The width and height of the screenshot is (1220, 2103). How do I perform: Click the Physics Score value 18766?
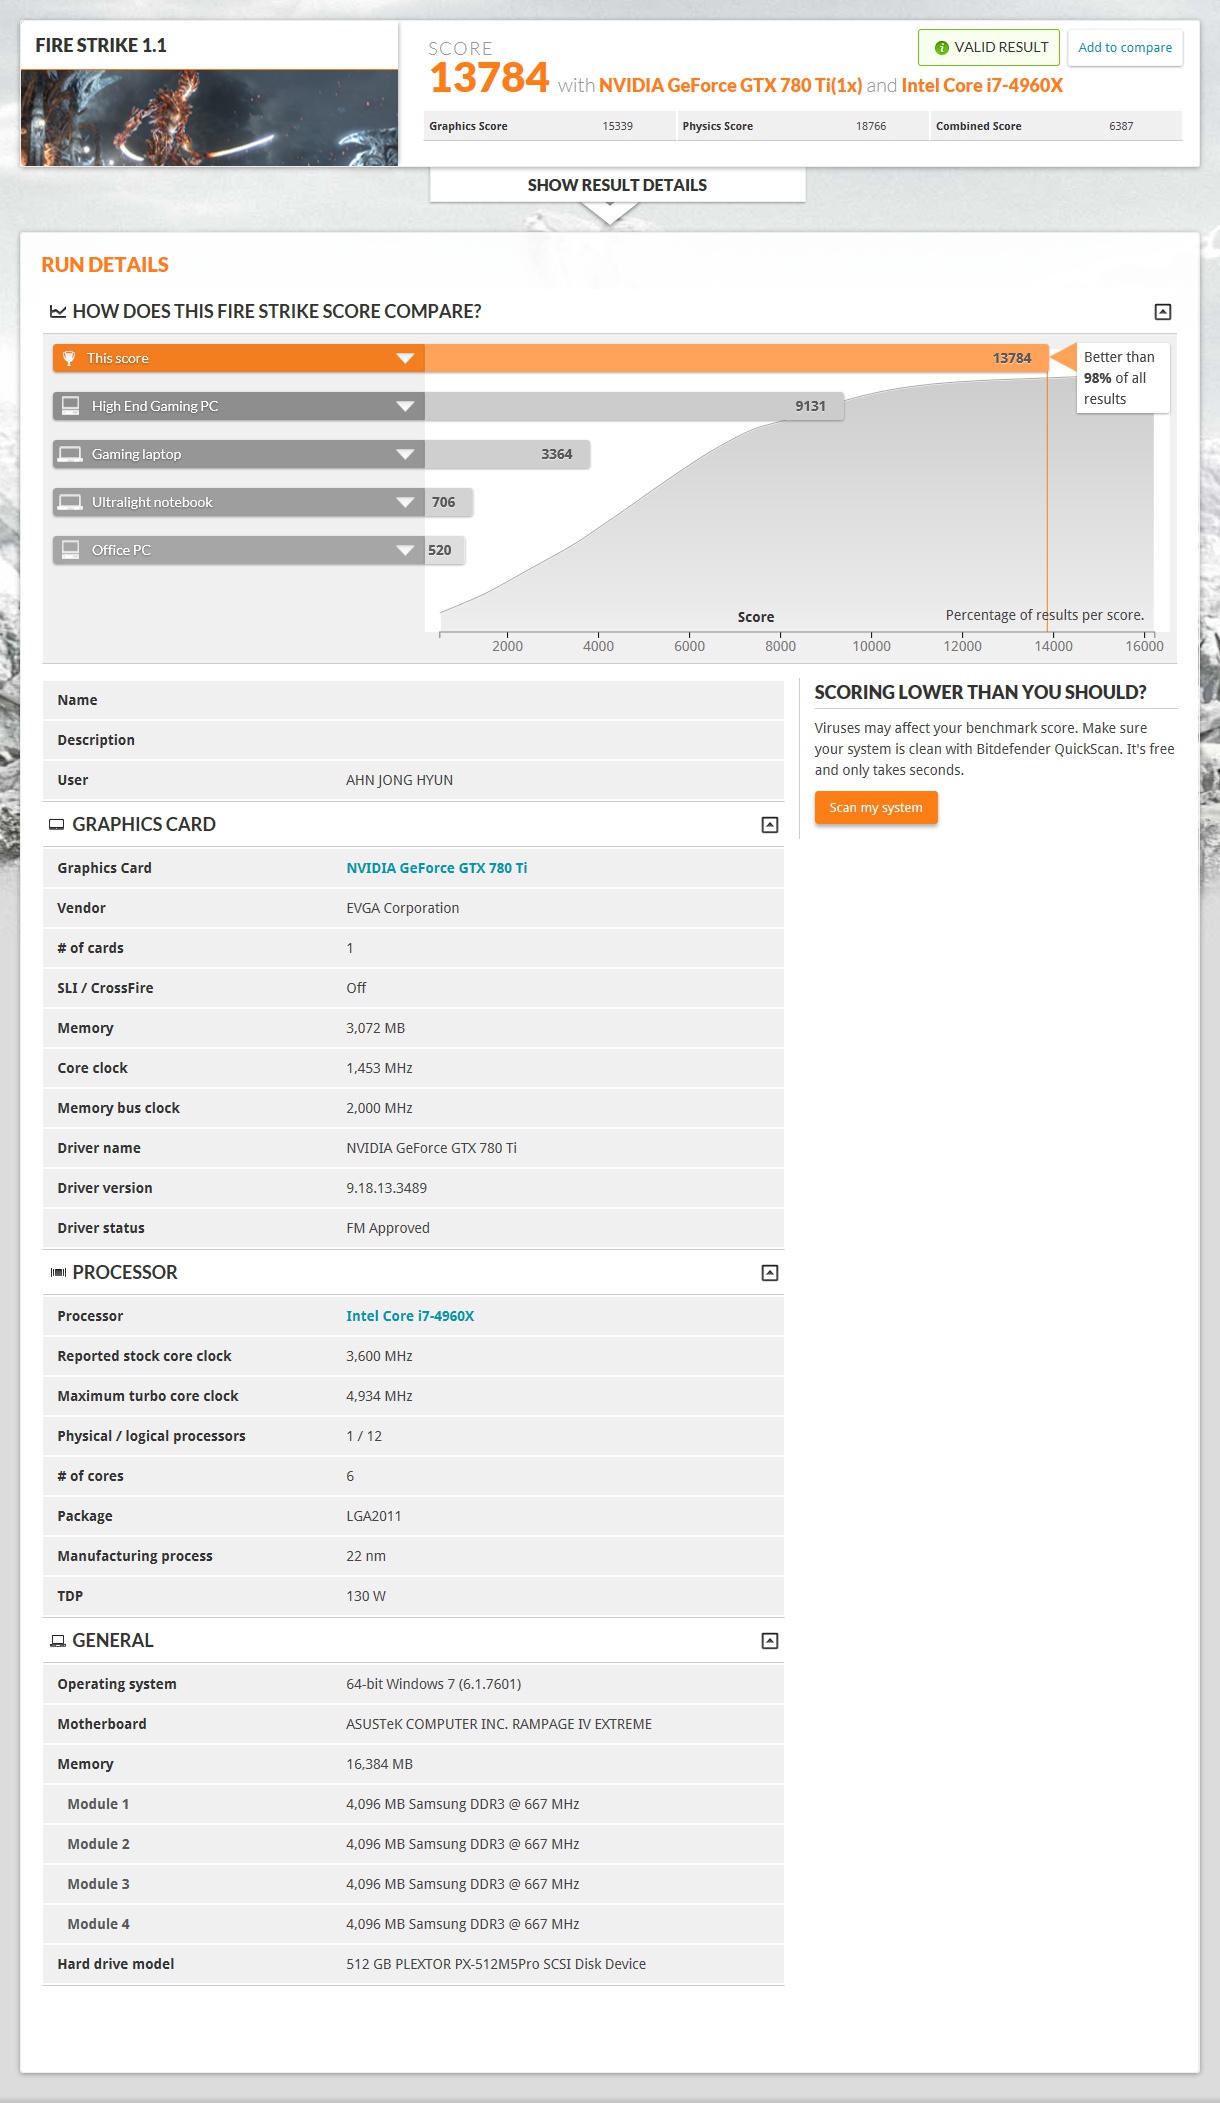871,126
